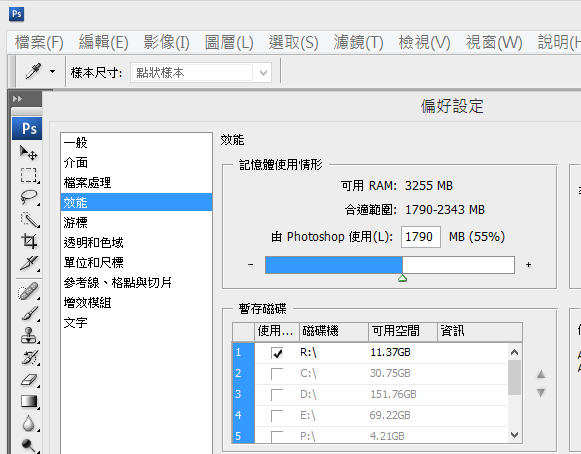Move scratch disk up with arrow button
The height and width of the screenshot is (454, 581).
(541, 374)
